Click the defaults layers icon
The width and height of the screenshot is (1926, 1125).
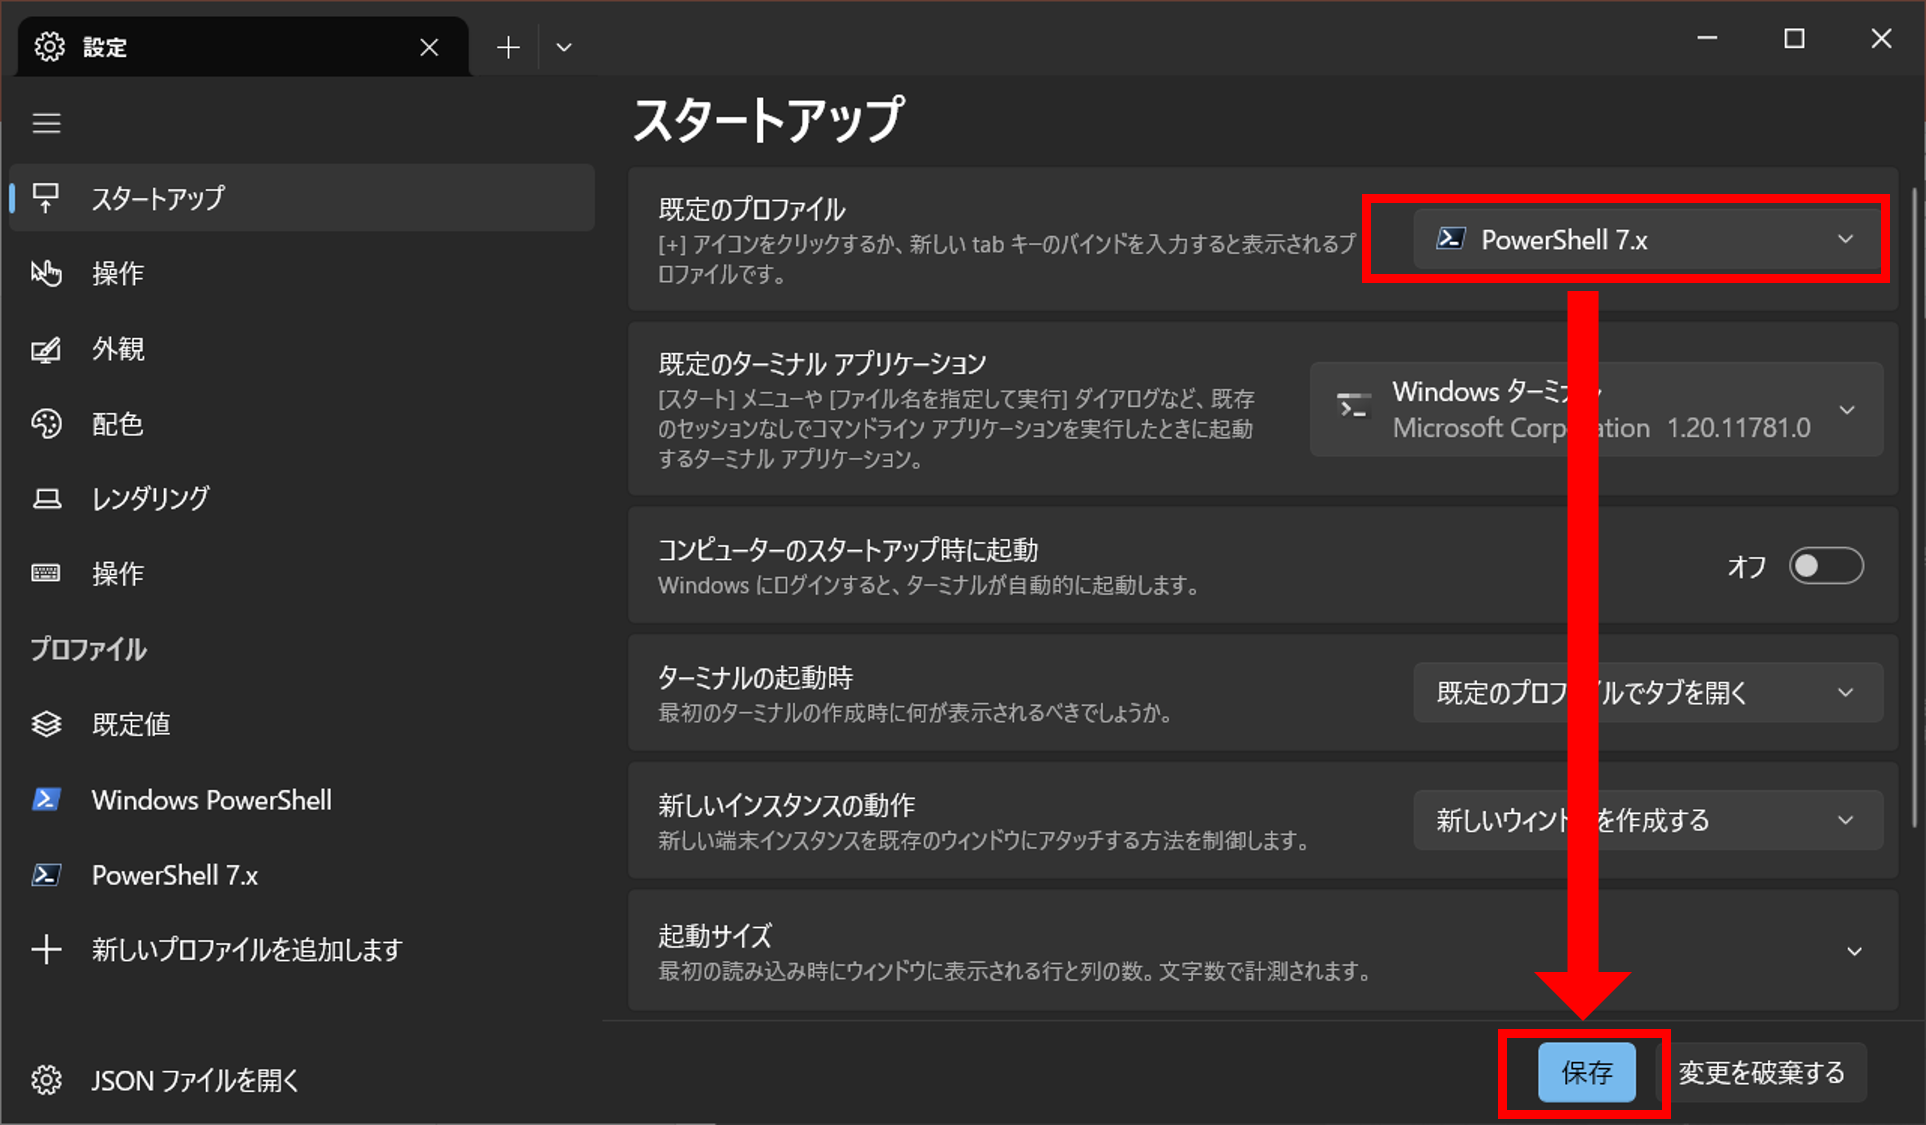[x=46, y=724]
